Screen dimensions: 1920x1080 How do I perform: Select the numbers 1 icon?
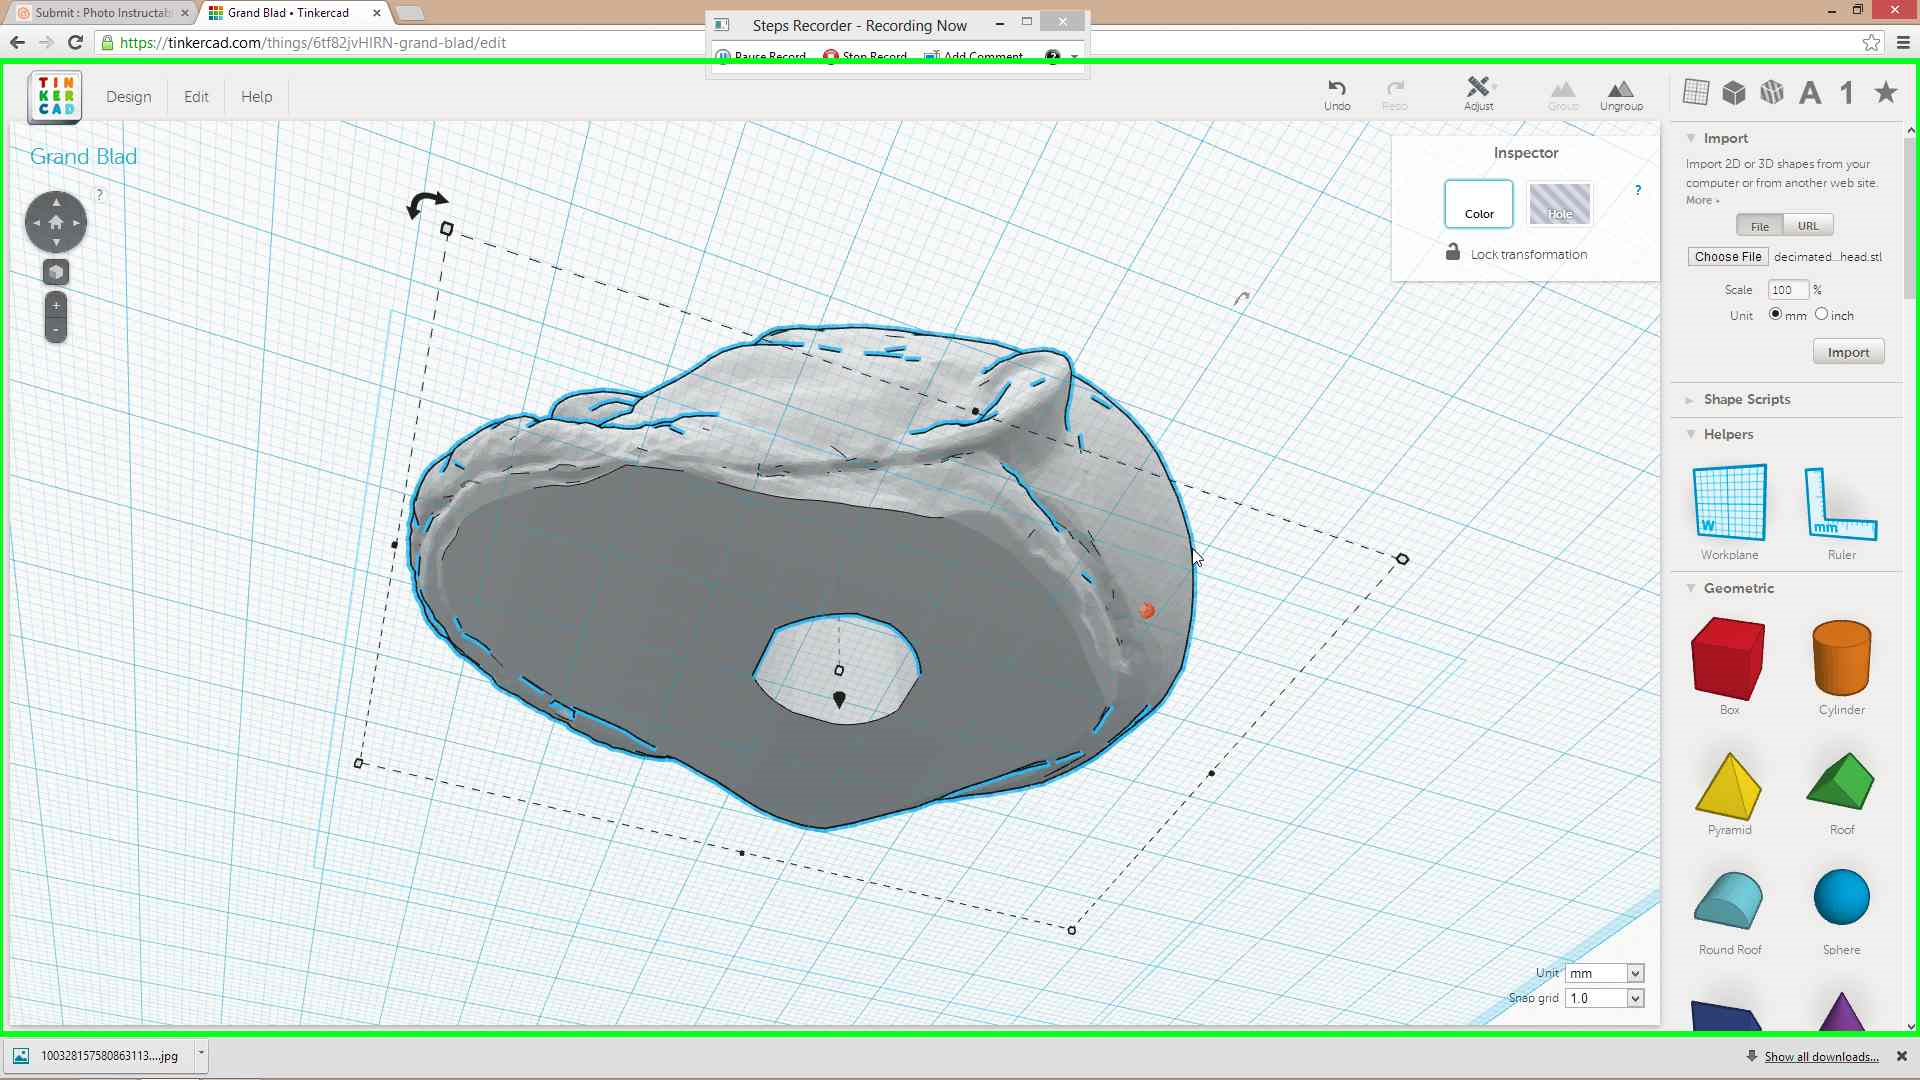pos(1847,93)
